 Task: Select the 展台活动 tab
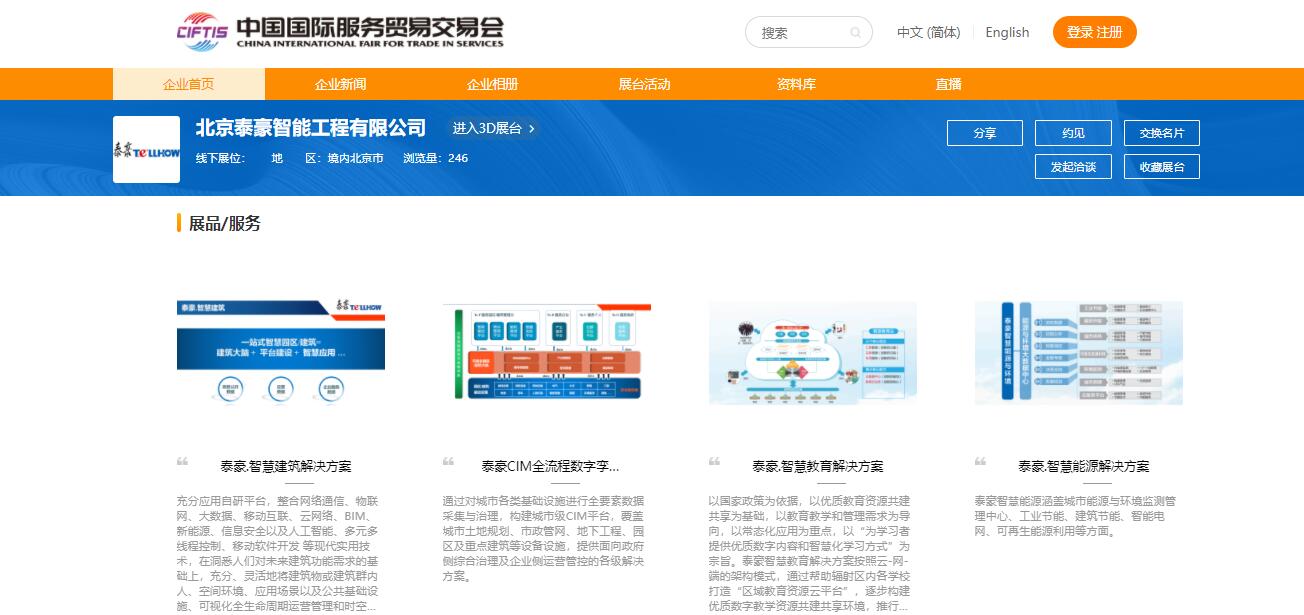(x=645, y=84)
